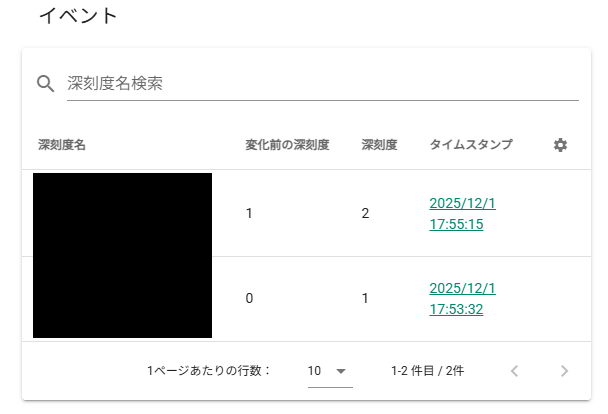608x414 pixels.
Task: Go to the previous page chevron
Action: coord(514,371)
